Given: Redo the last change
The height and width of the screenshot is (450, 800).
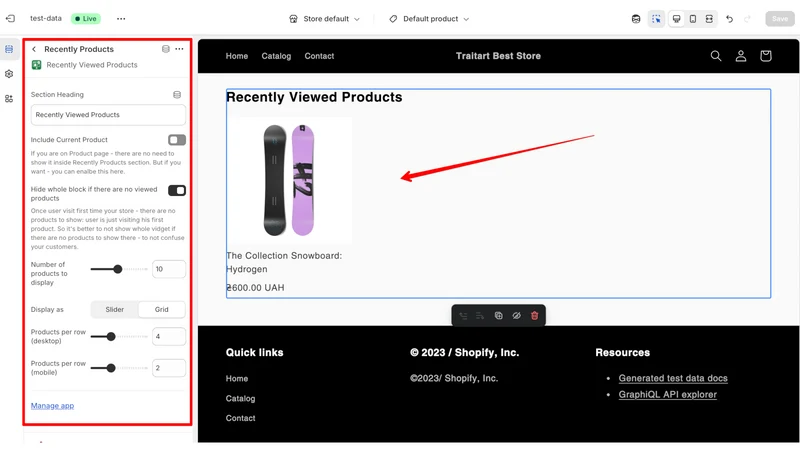Looking at the screenshot, I should click(747, 19).
